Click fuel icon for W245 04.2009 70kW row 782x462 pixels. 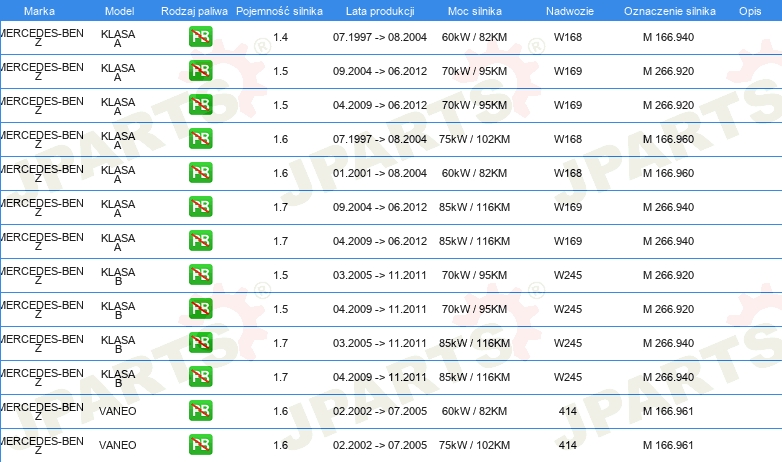(200, 308)
